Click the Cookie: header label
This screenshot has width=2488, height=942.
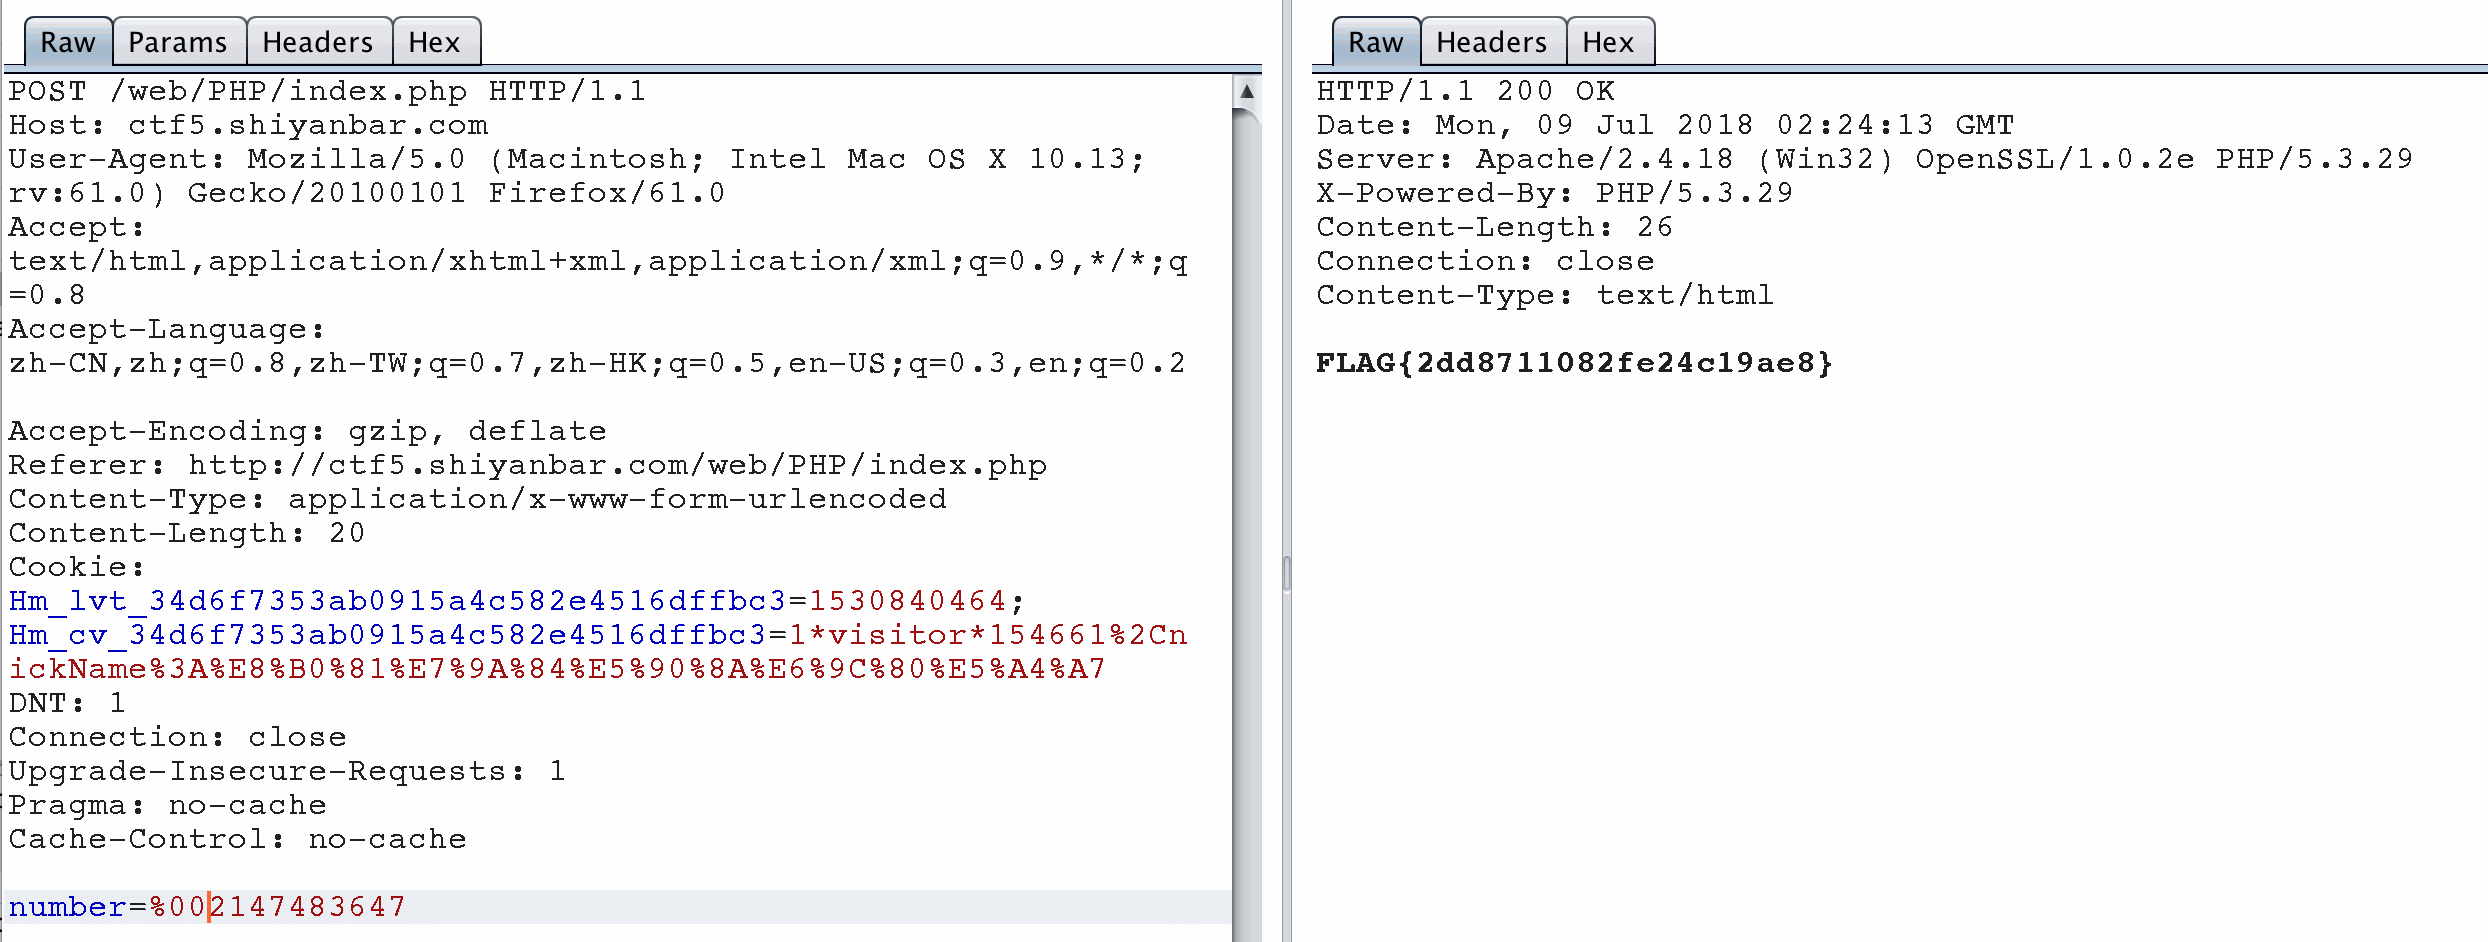[x=77, y=567]
